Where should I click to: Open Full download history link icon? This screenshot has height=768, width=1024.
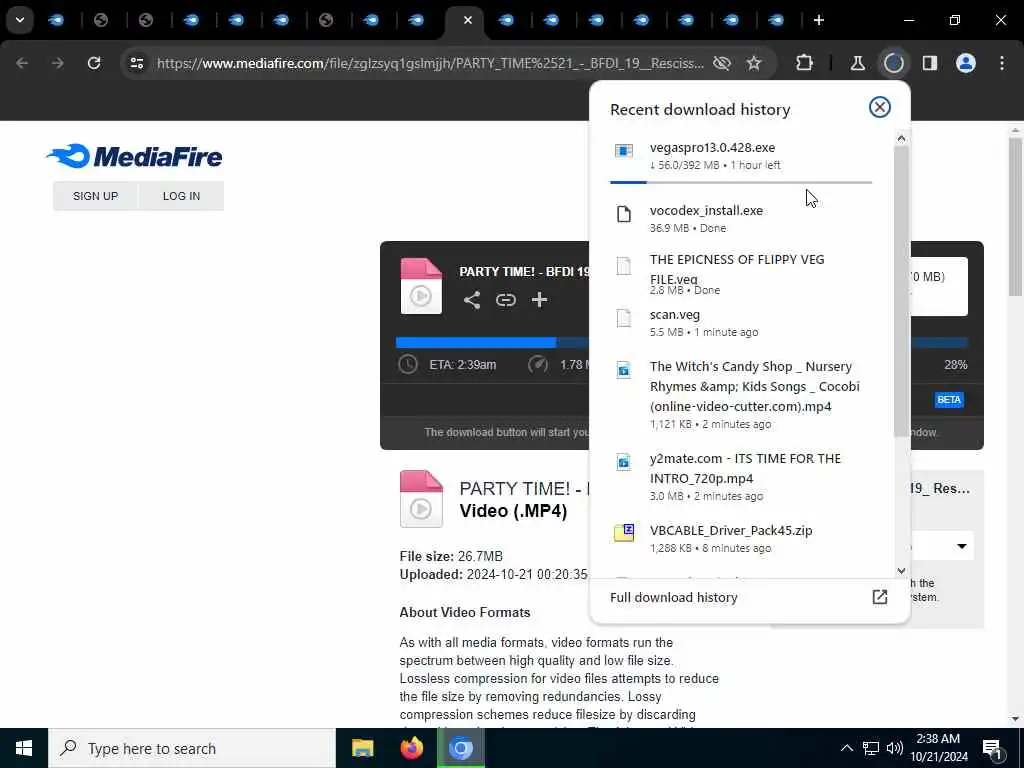[x=880, y=597]
